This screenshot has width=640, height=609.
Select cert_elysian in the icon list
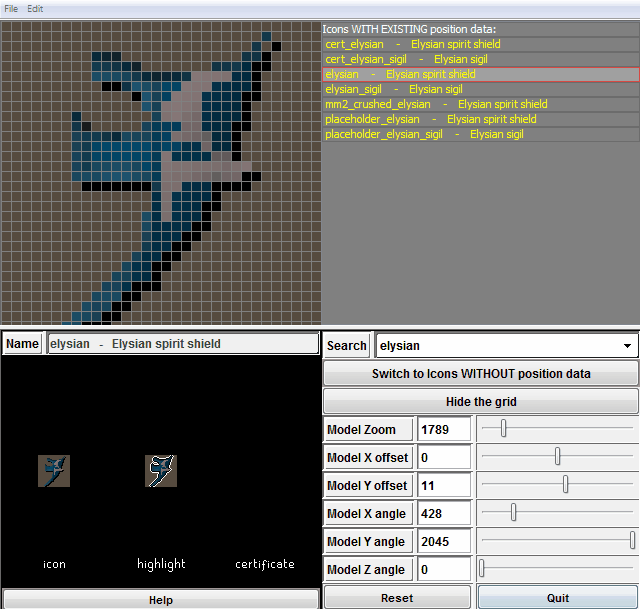click(481, 44)
